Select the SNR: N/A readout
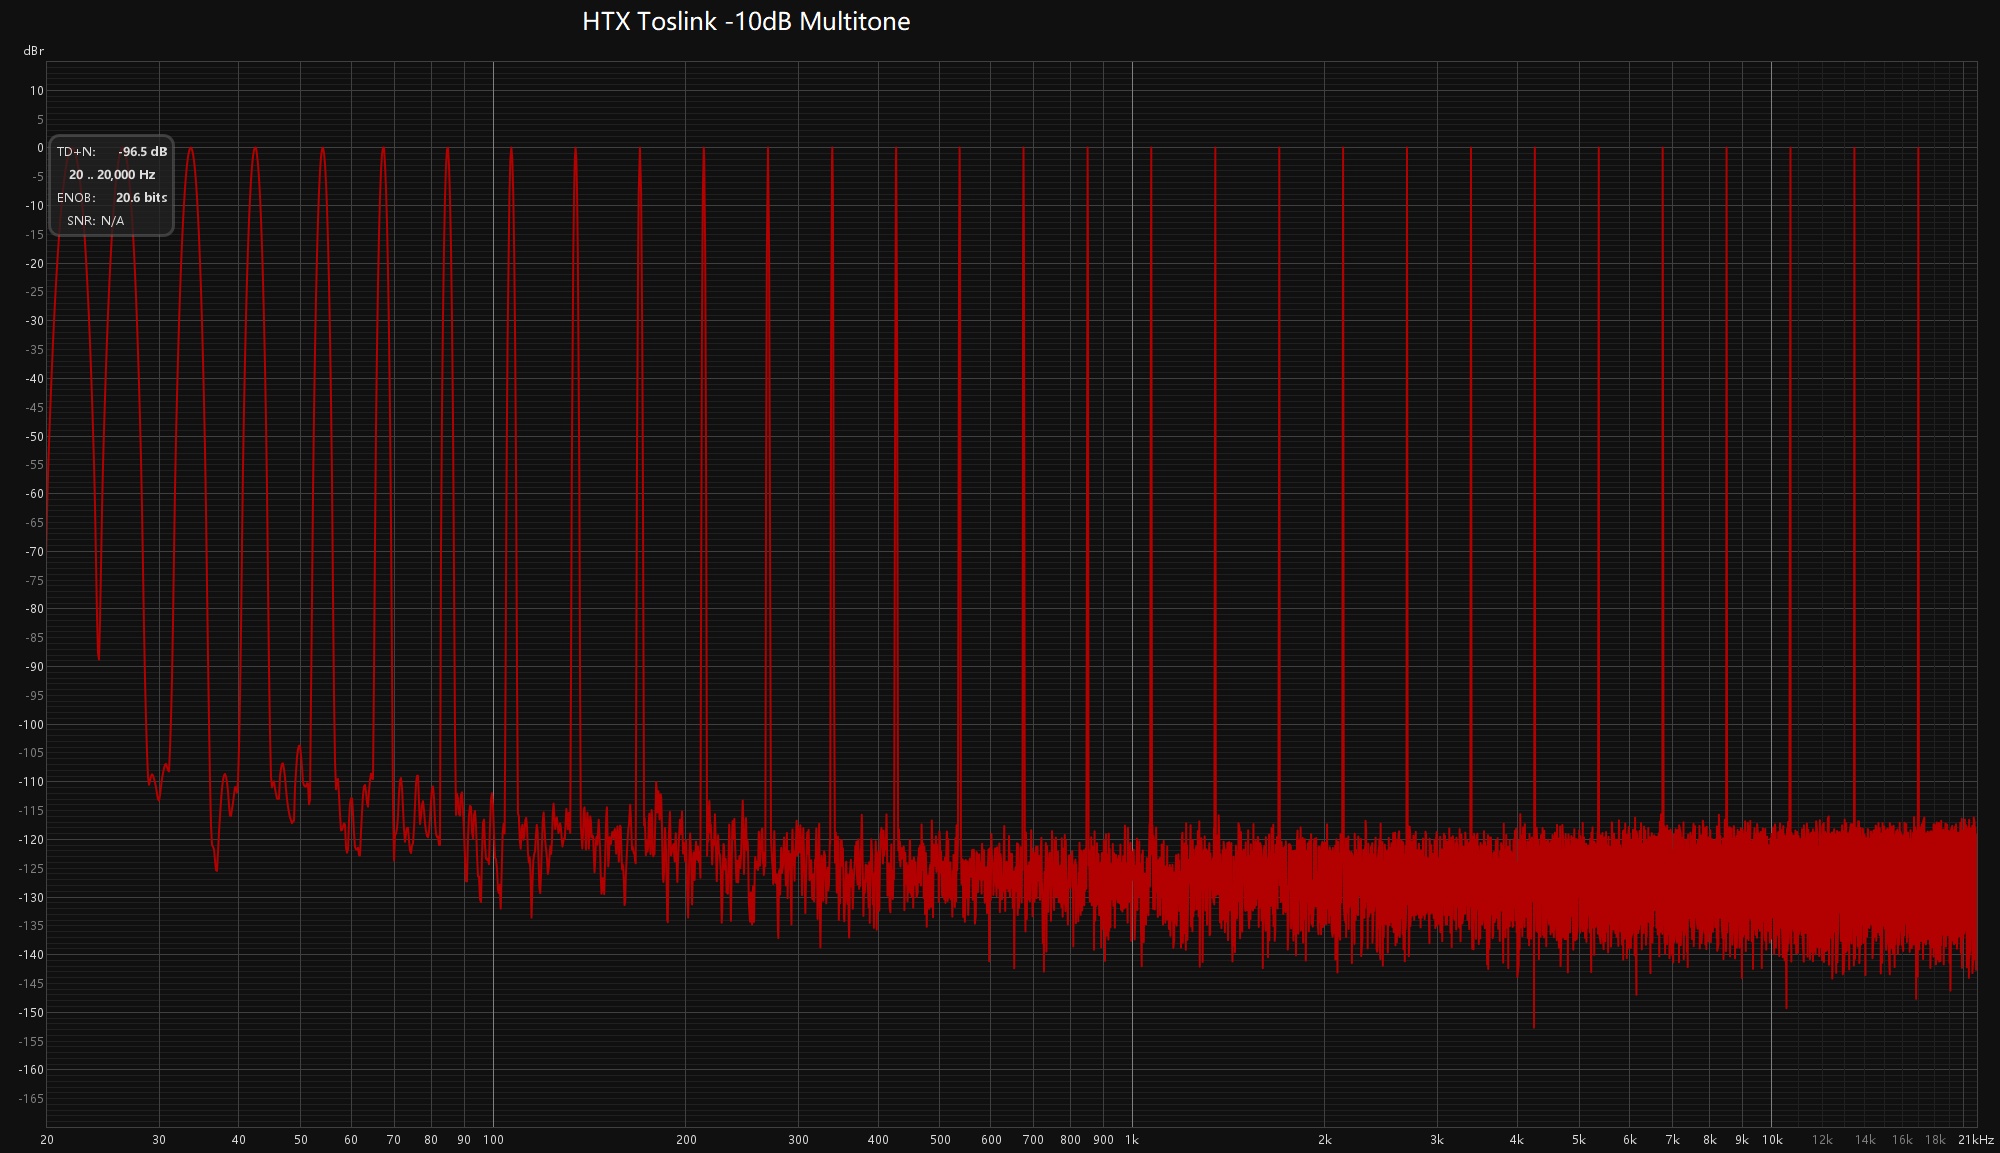 pos(96,221)
